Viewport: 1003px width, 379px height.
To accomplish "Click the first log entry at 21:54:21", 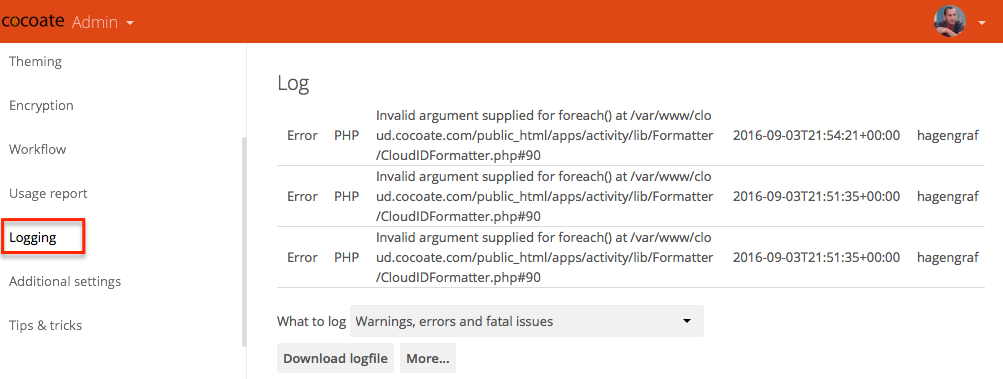I will pyautogui.click(x=631, y=136).
